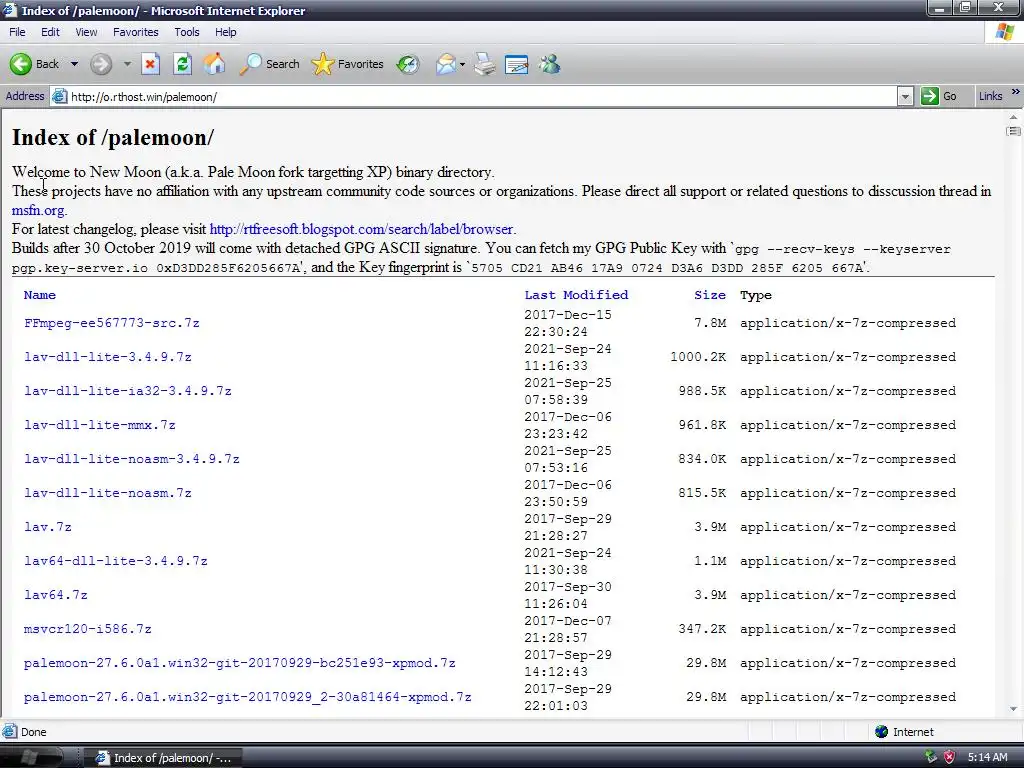Open the Favorites star toolbar button
1024x768 pixels.
(347, 64)
